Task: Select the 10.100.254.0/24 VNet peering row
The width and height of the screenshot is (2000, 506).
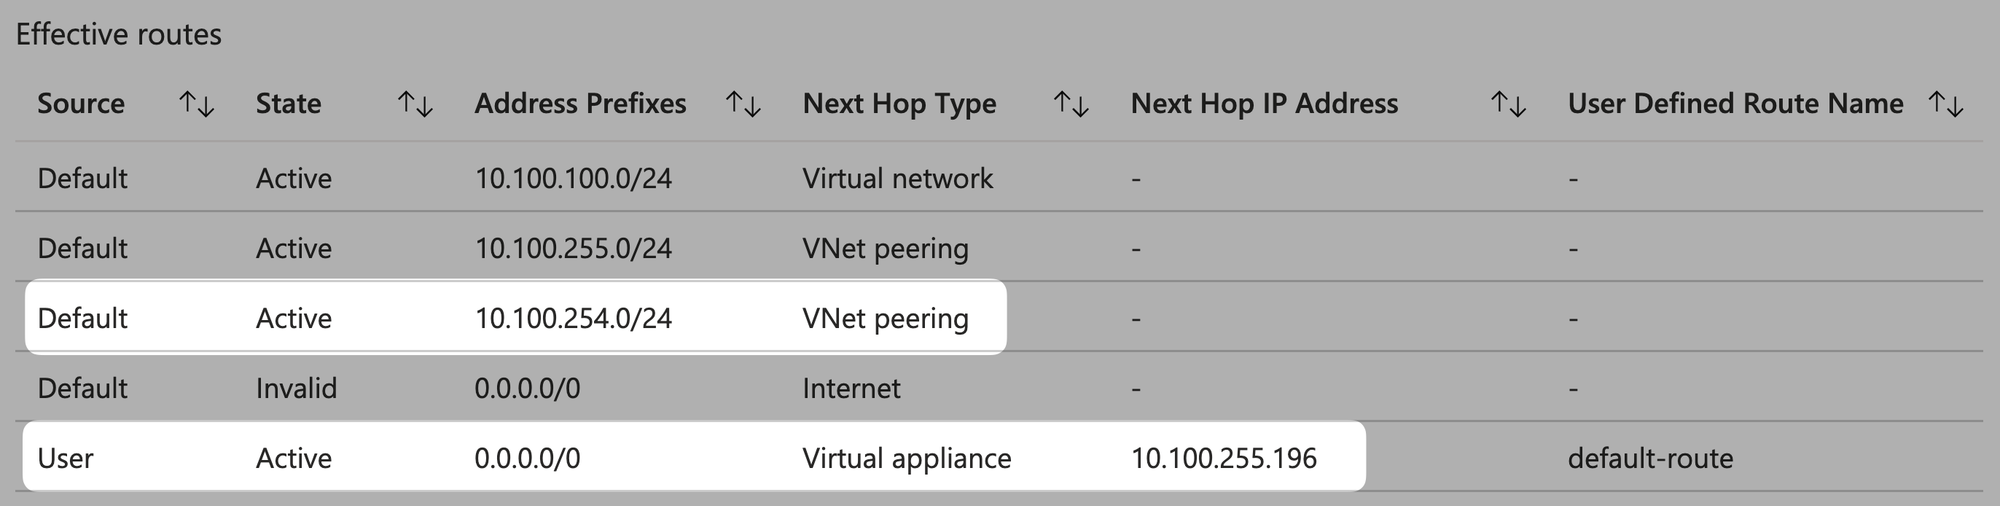Action: (x=999, y=317)
